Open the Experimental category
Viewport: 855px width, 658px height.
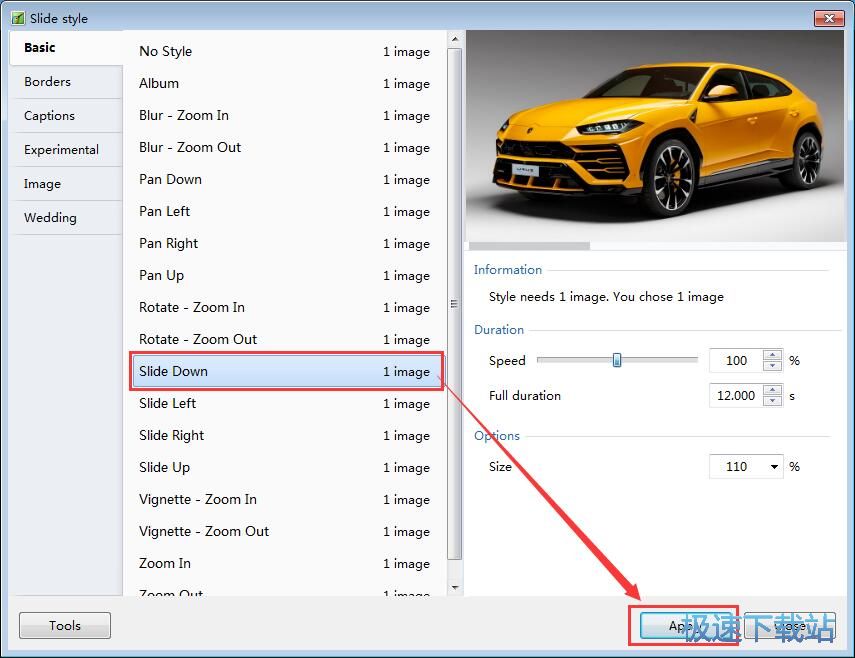tap(65, 149)
